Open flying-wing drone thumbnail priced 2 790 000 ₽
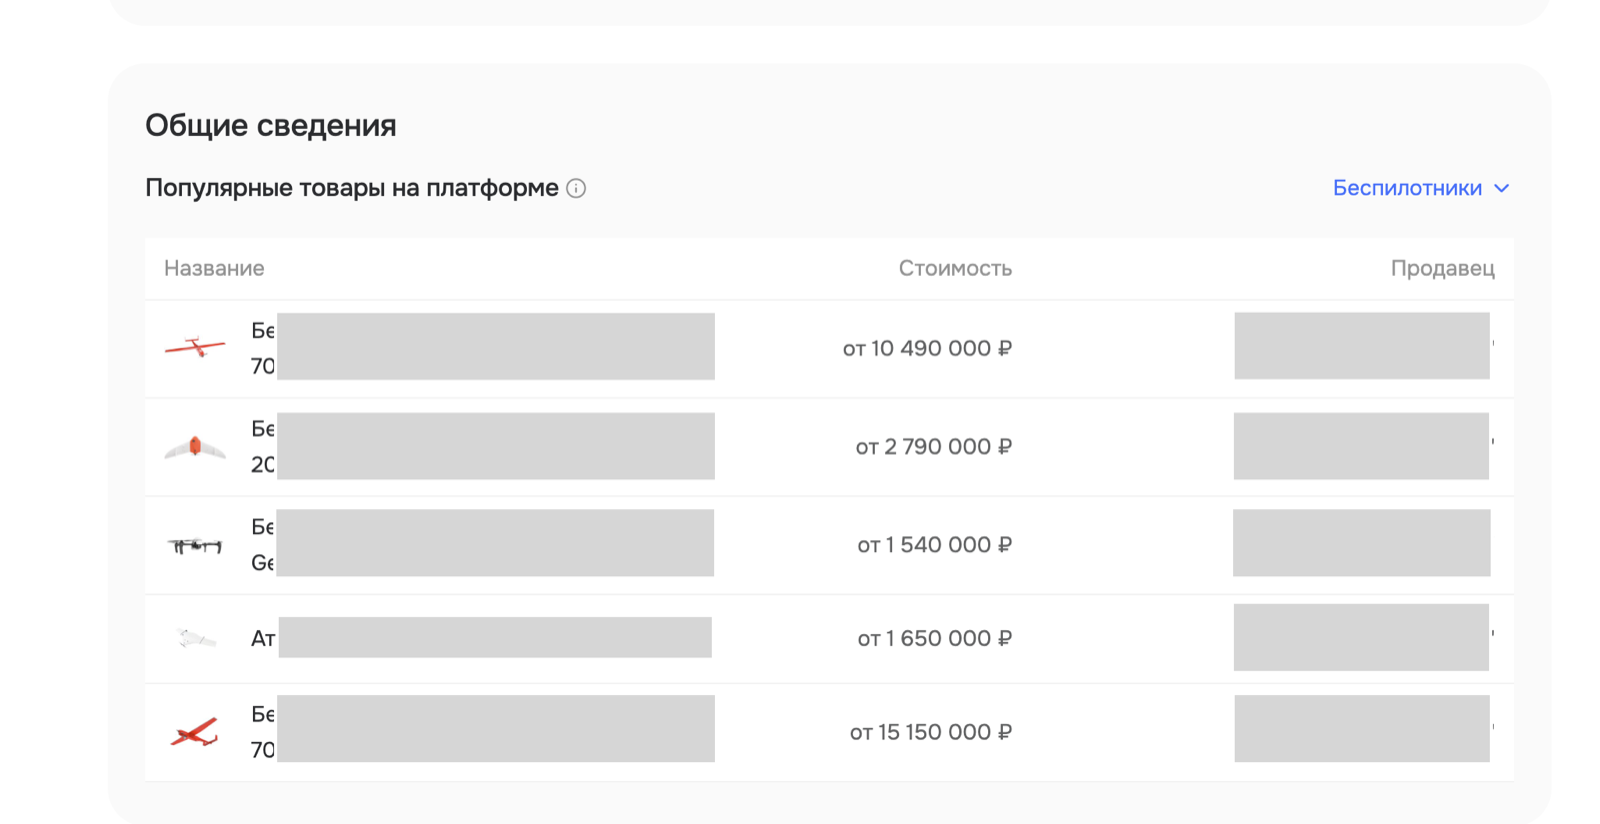The image size is (1600, 824). 195,447
